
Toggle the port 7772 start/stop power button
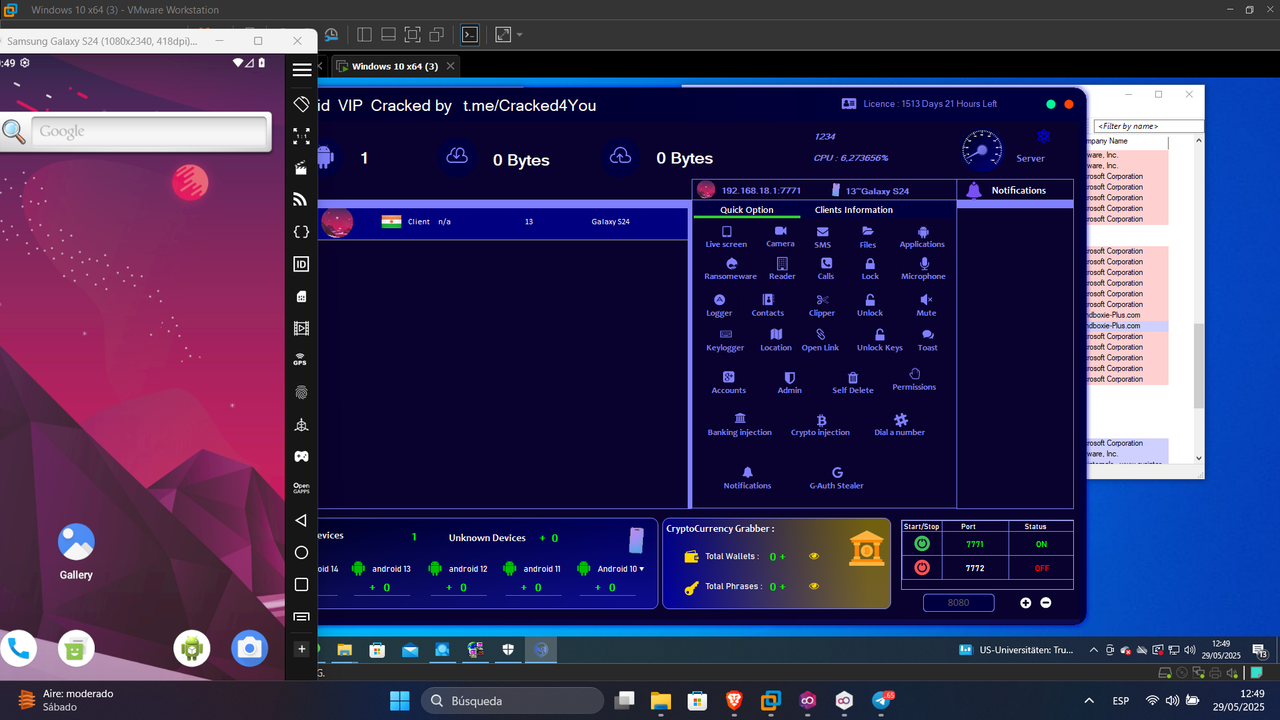(922, 567)
